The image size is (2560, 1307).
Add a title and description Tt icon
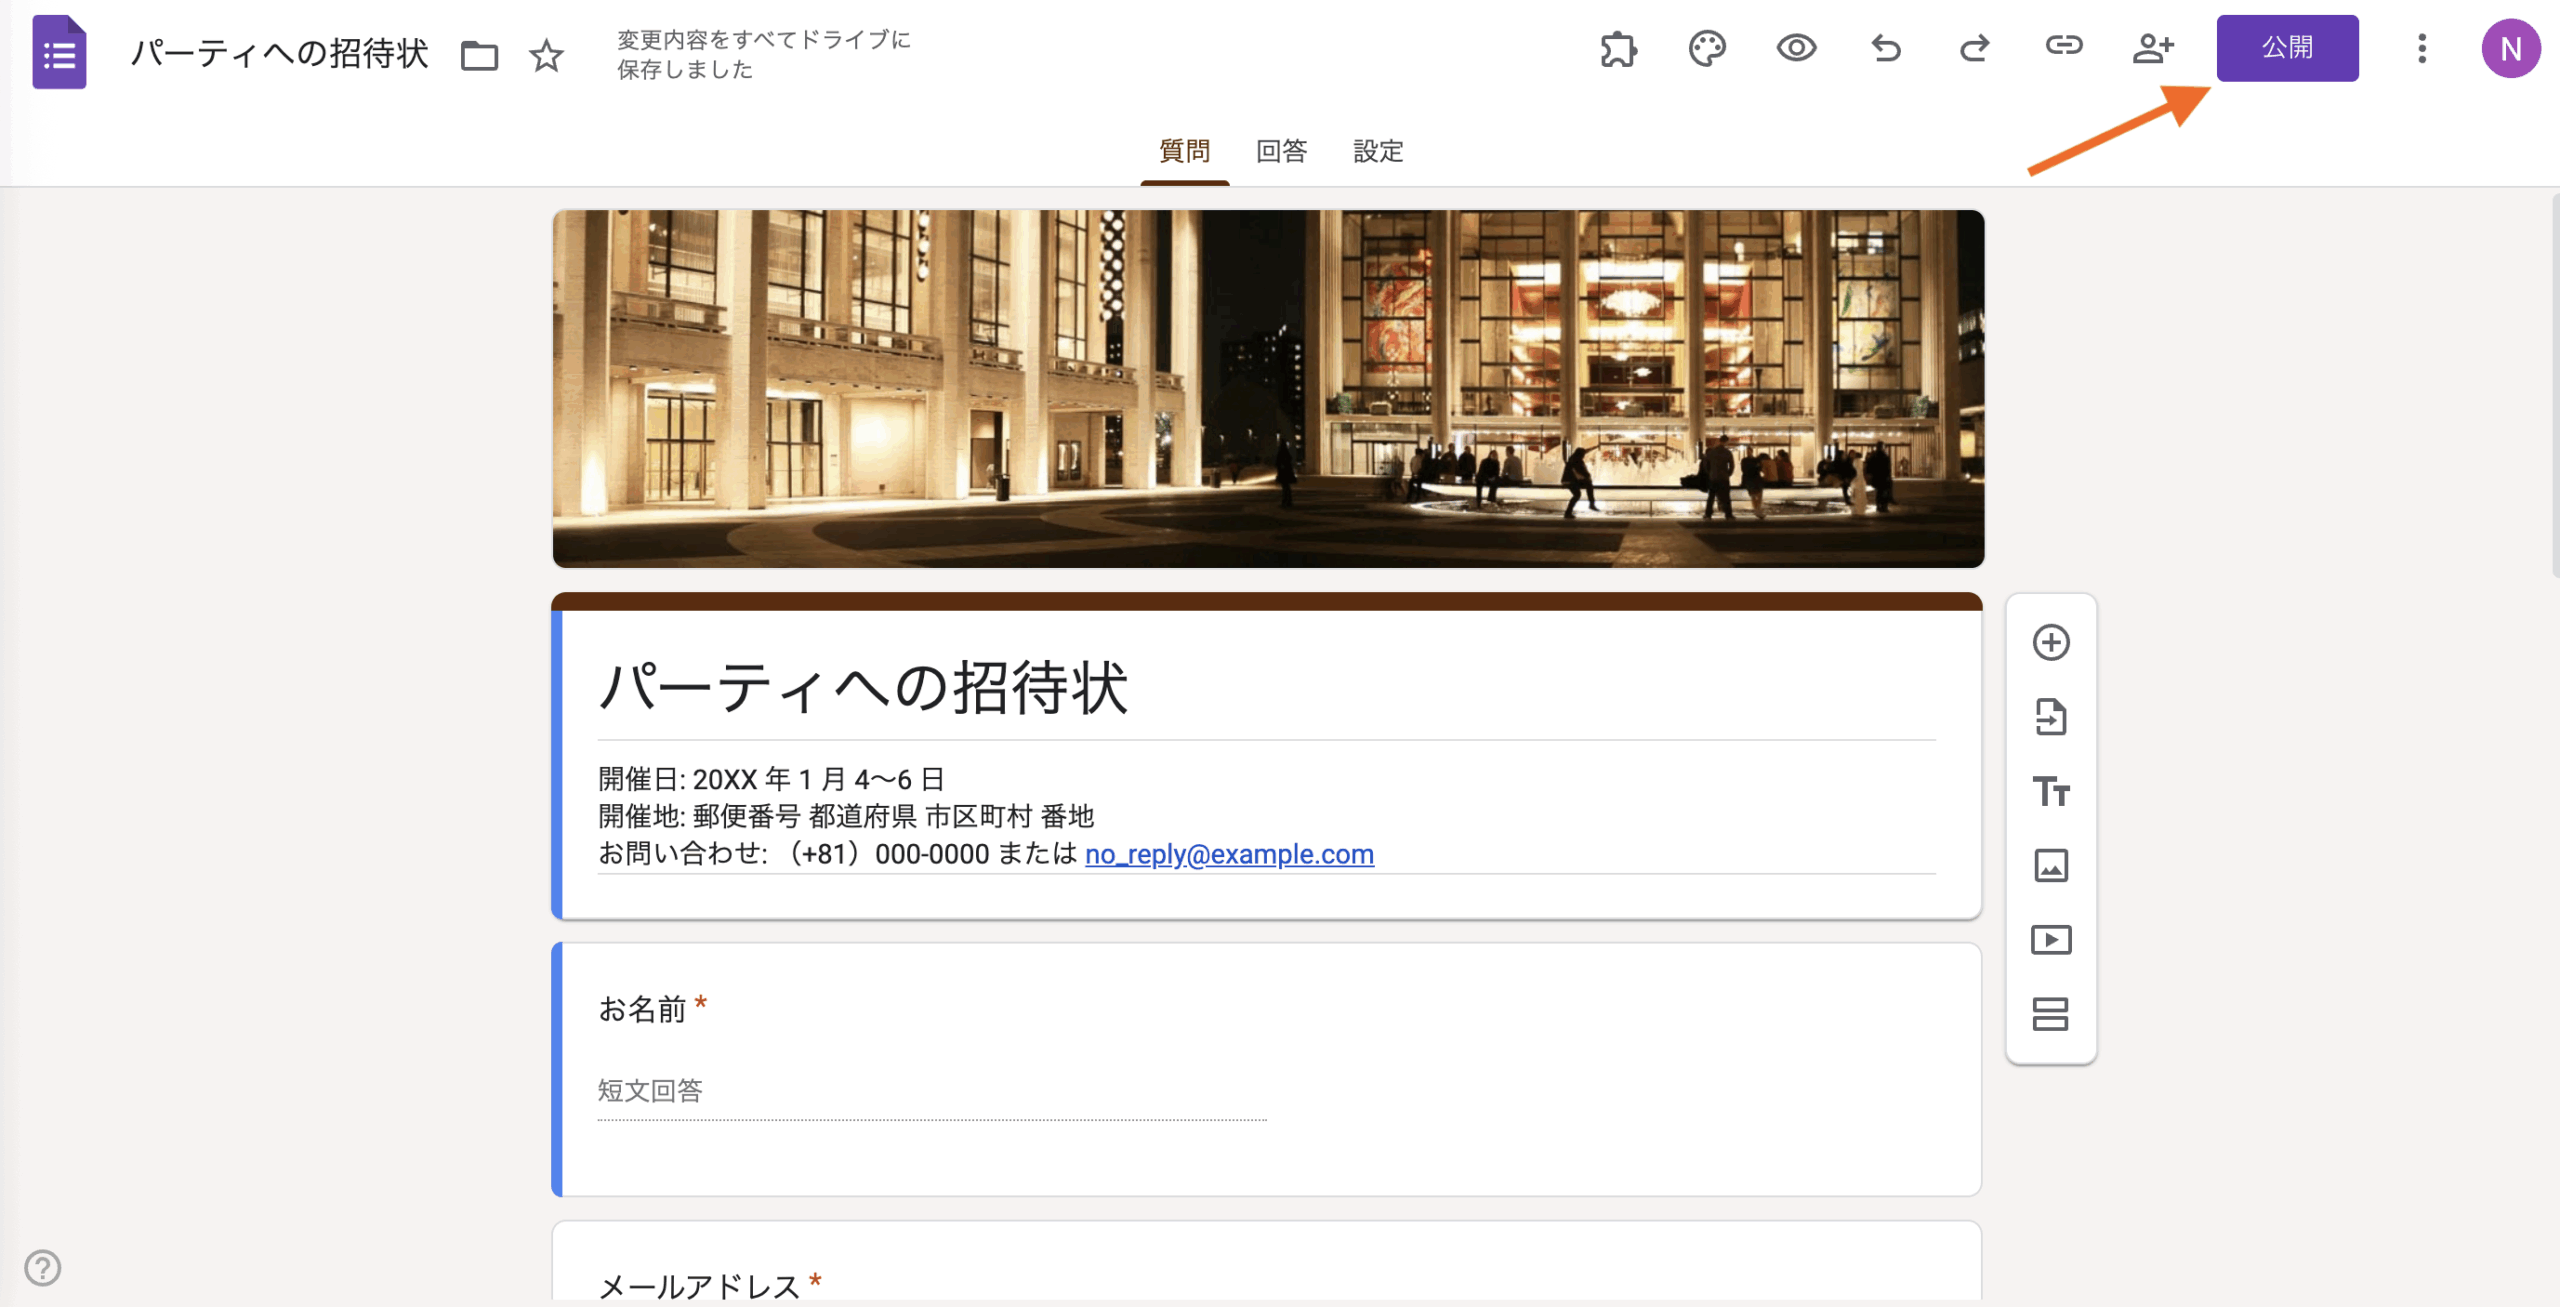[x=2050, y=791]
